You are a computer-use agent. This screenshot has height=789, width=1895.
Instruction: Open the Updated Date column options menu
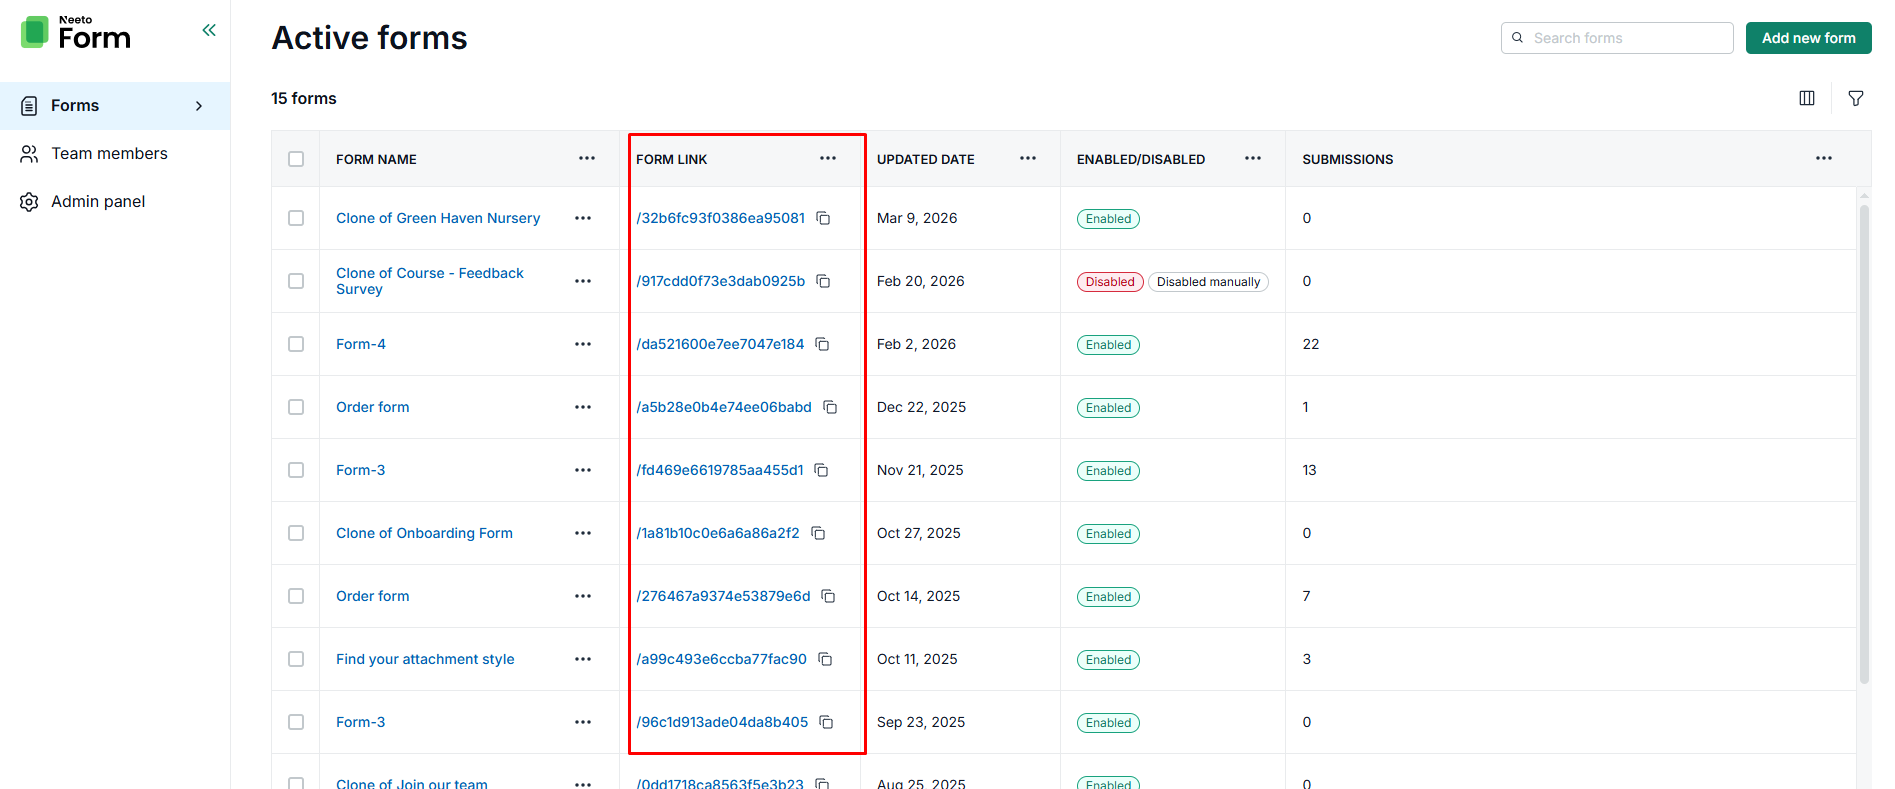tap(1027, 159)
